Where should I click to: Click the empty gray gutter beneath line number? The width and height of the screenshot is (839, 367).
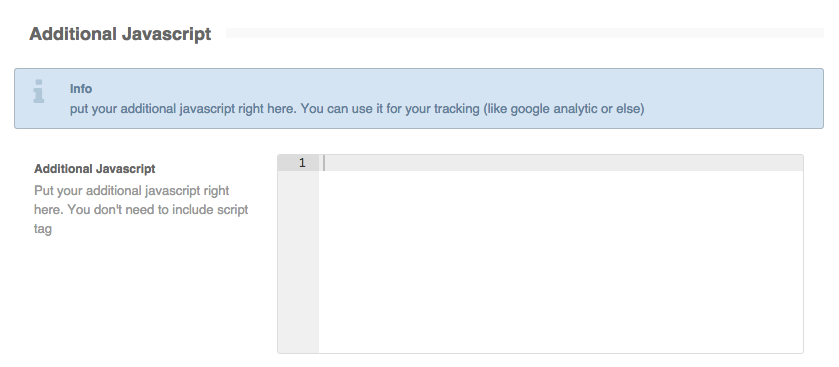(298, 262)
